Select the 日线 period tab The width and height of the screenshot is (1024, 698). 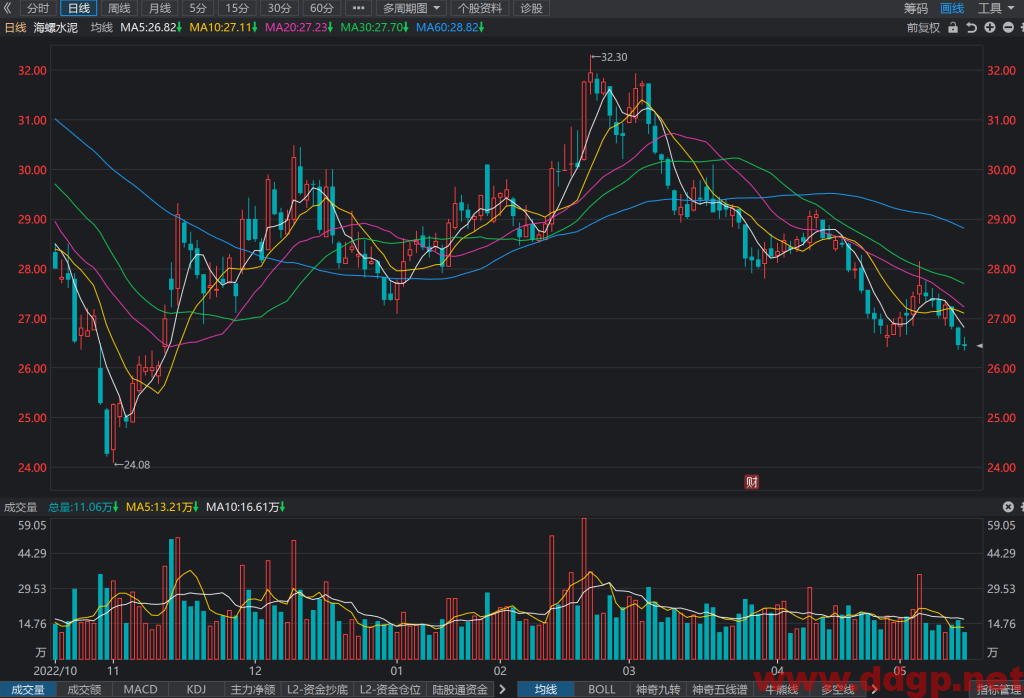pos(79,8)
